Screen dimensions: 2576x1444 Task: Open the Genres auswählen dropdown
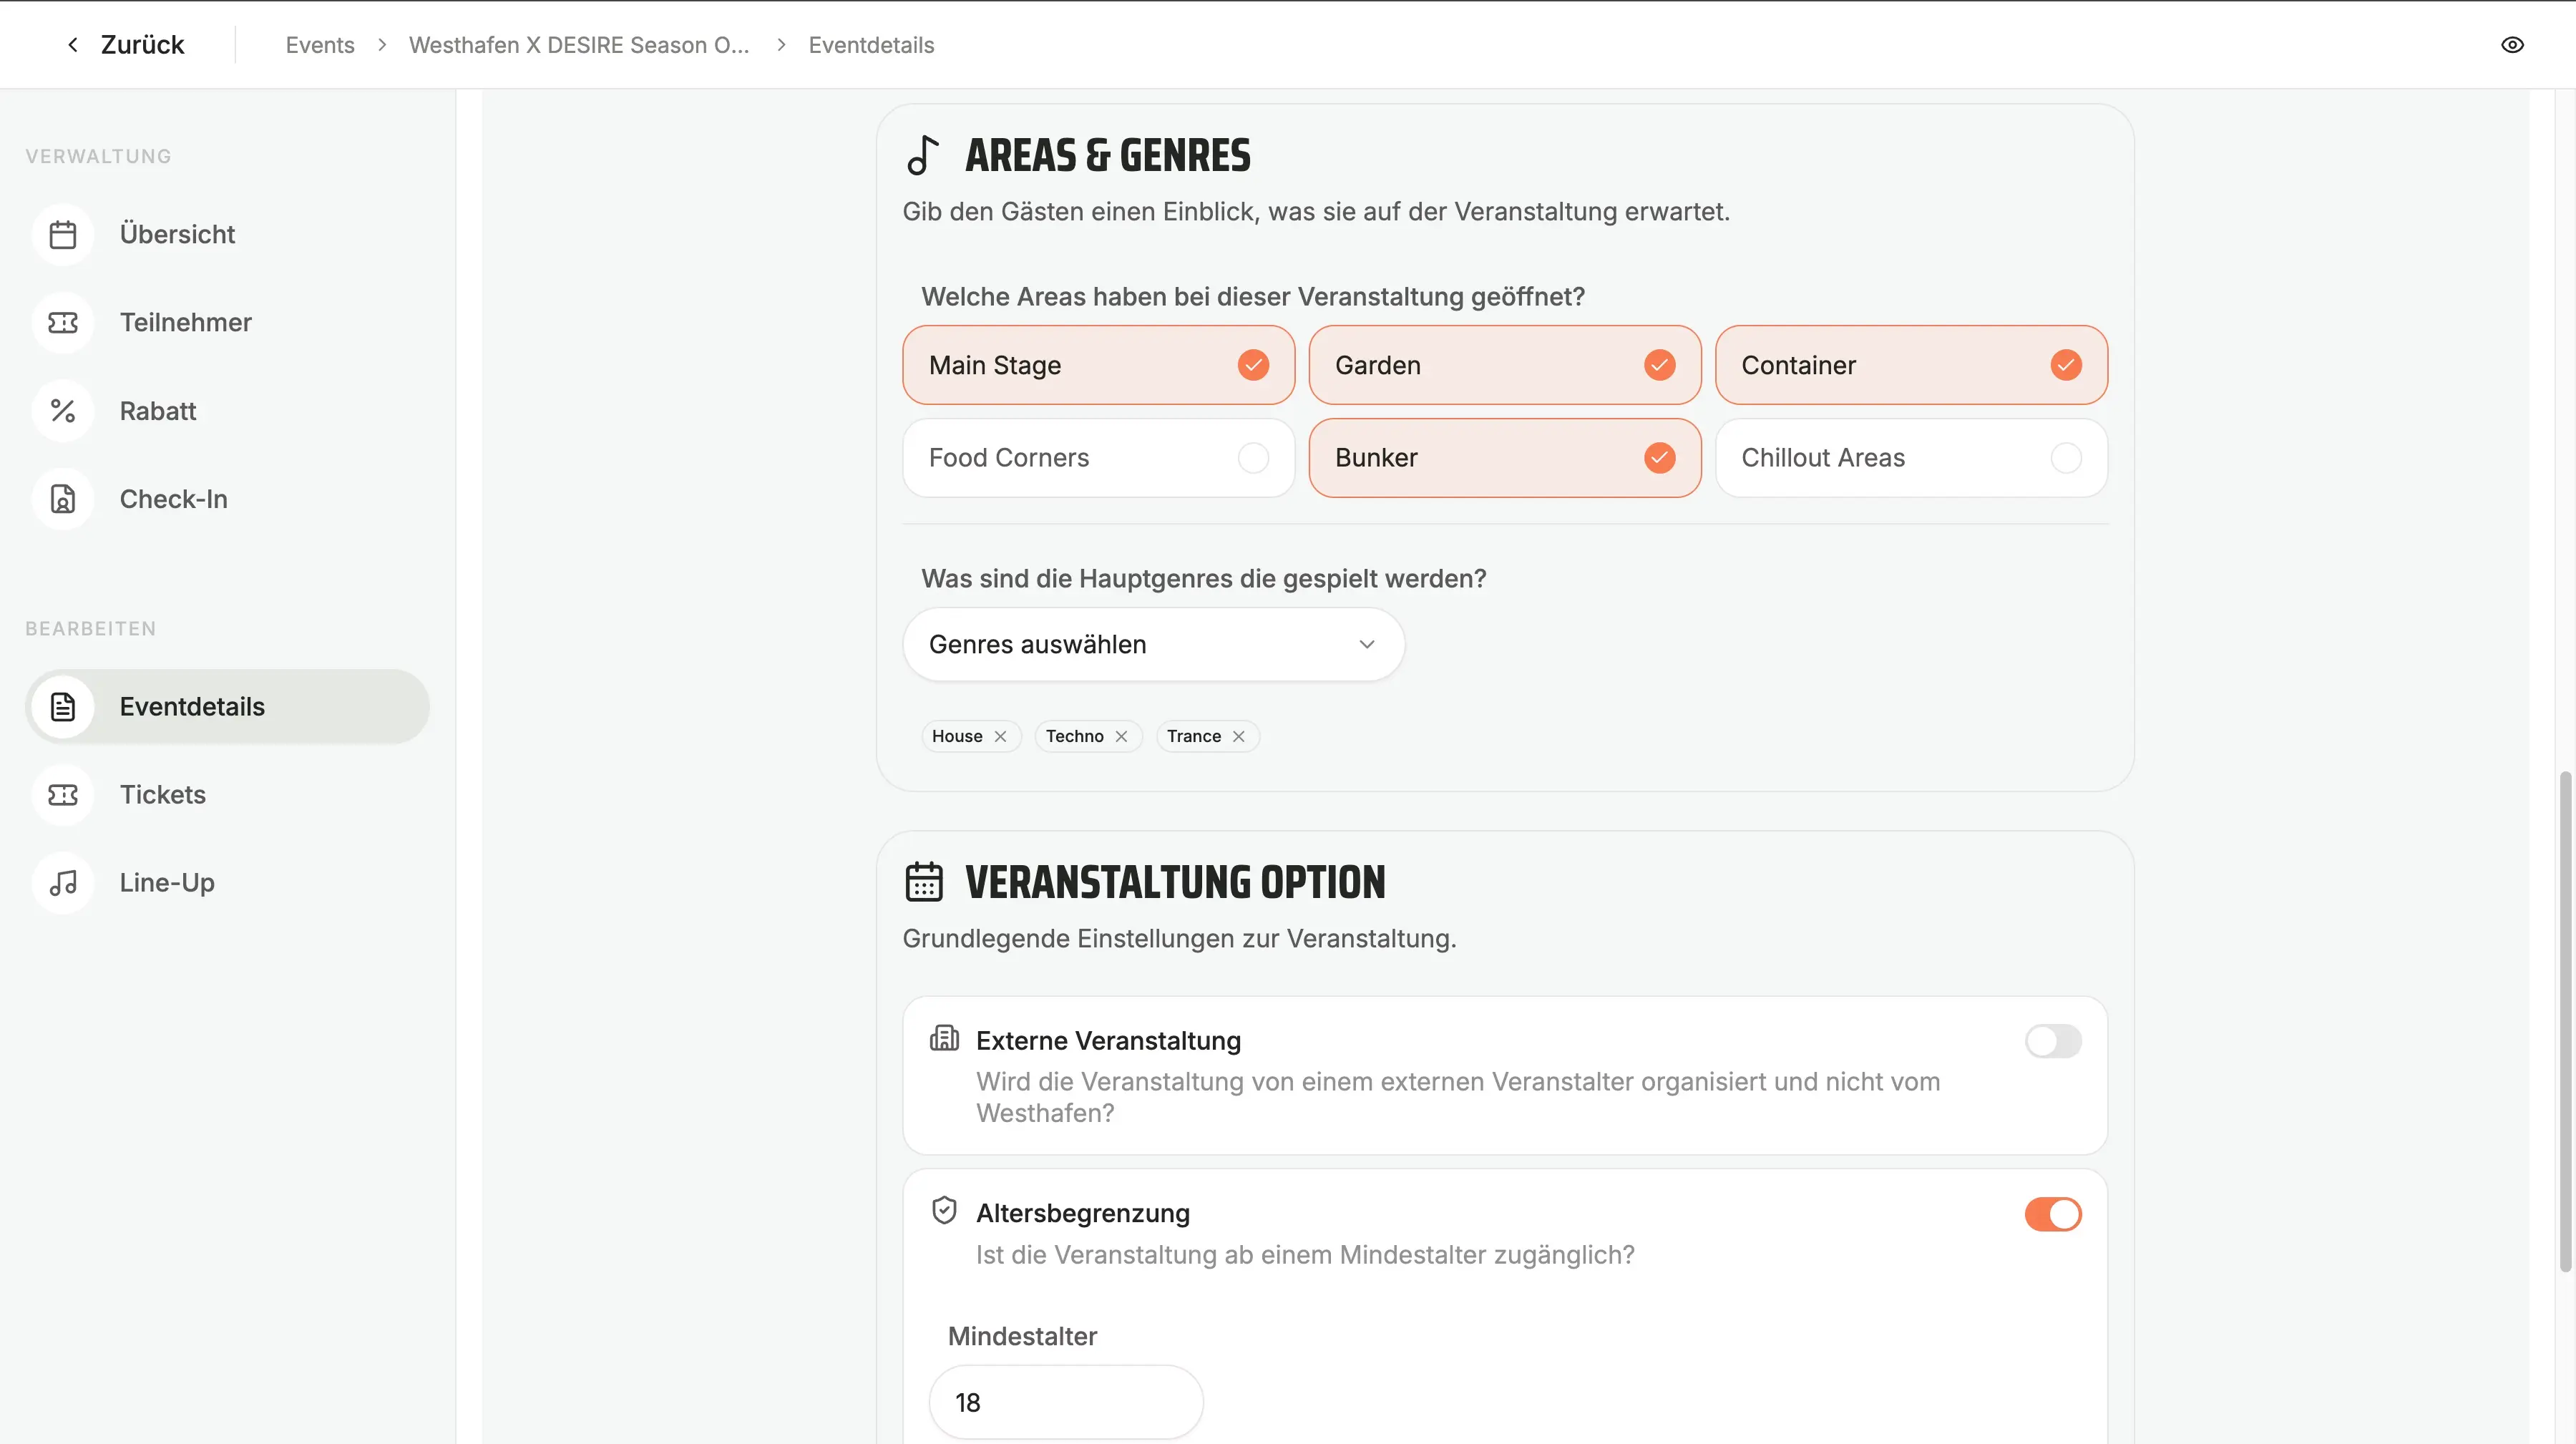click(1153, 645)
